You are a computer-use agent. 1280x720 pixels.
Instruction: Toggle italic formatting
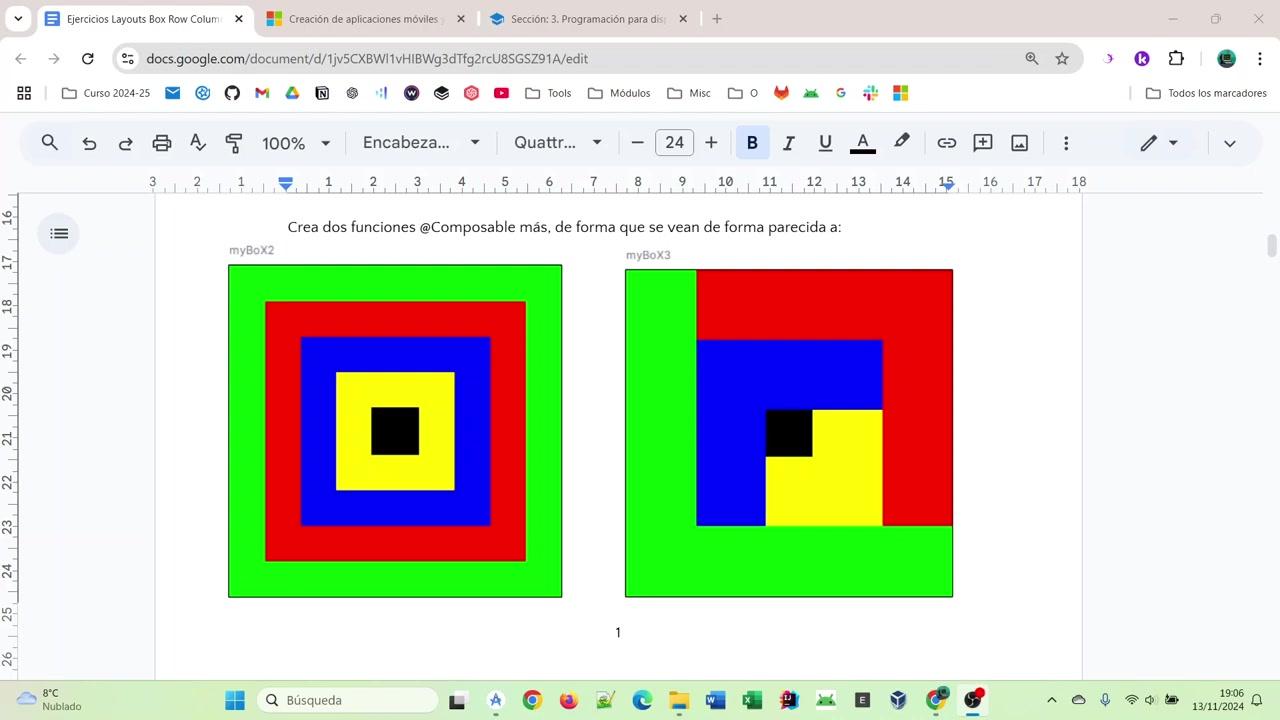pos(788,143)
